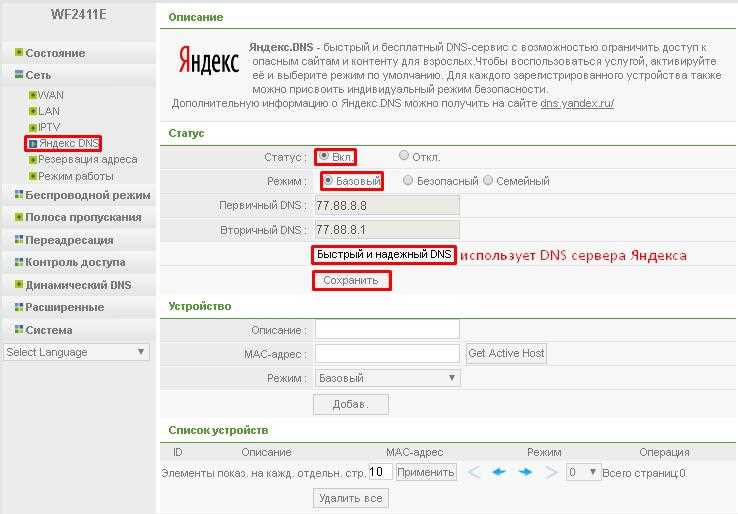Open the IPTV settings page

[49, 127]
